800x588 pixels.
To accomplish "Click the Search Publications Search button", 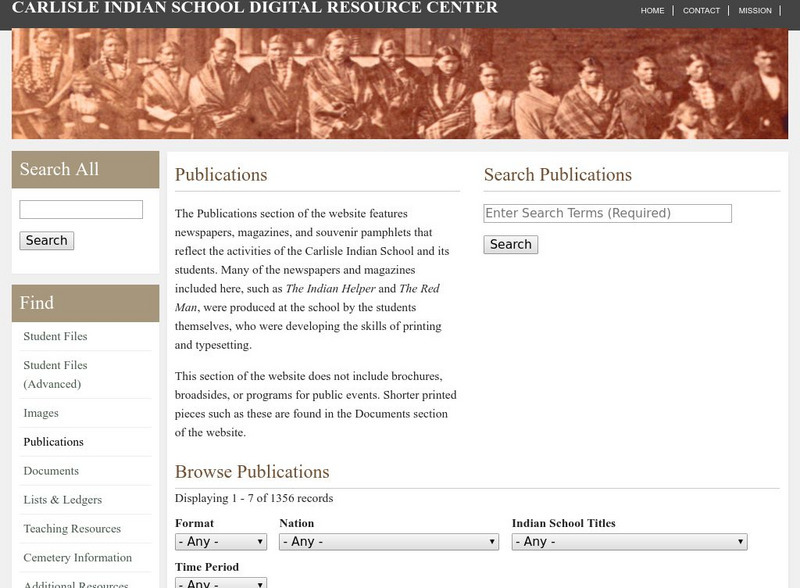I will point(511,244).
